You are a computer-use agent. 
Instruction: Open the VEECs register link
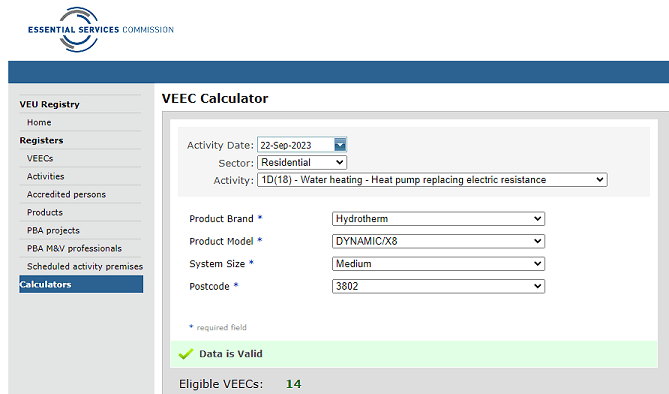pos(40,158)
